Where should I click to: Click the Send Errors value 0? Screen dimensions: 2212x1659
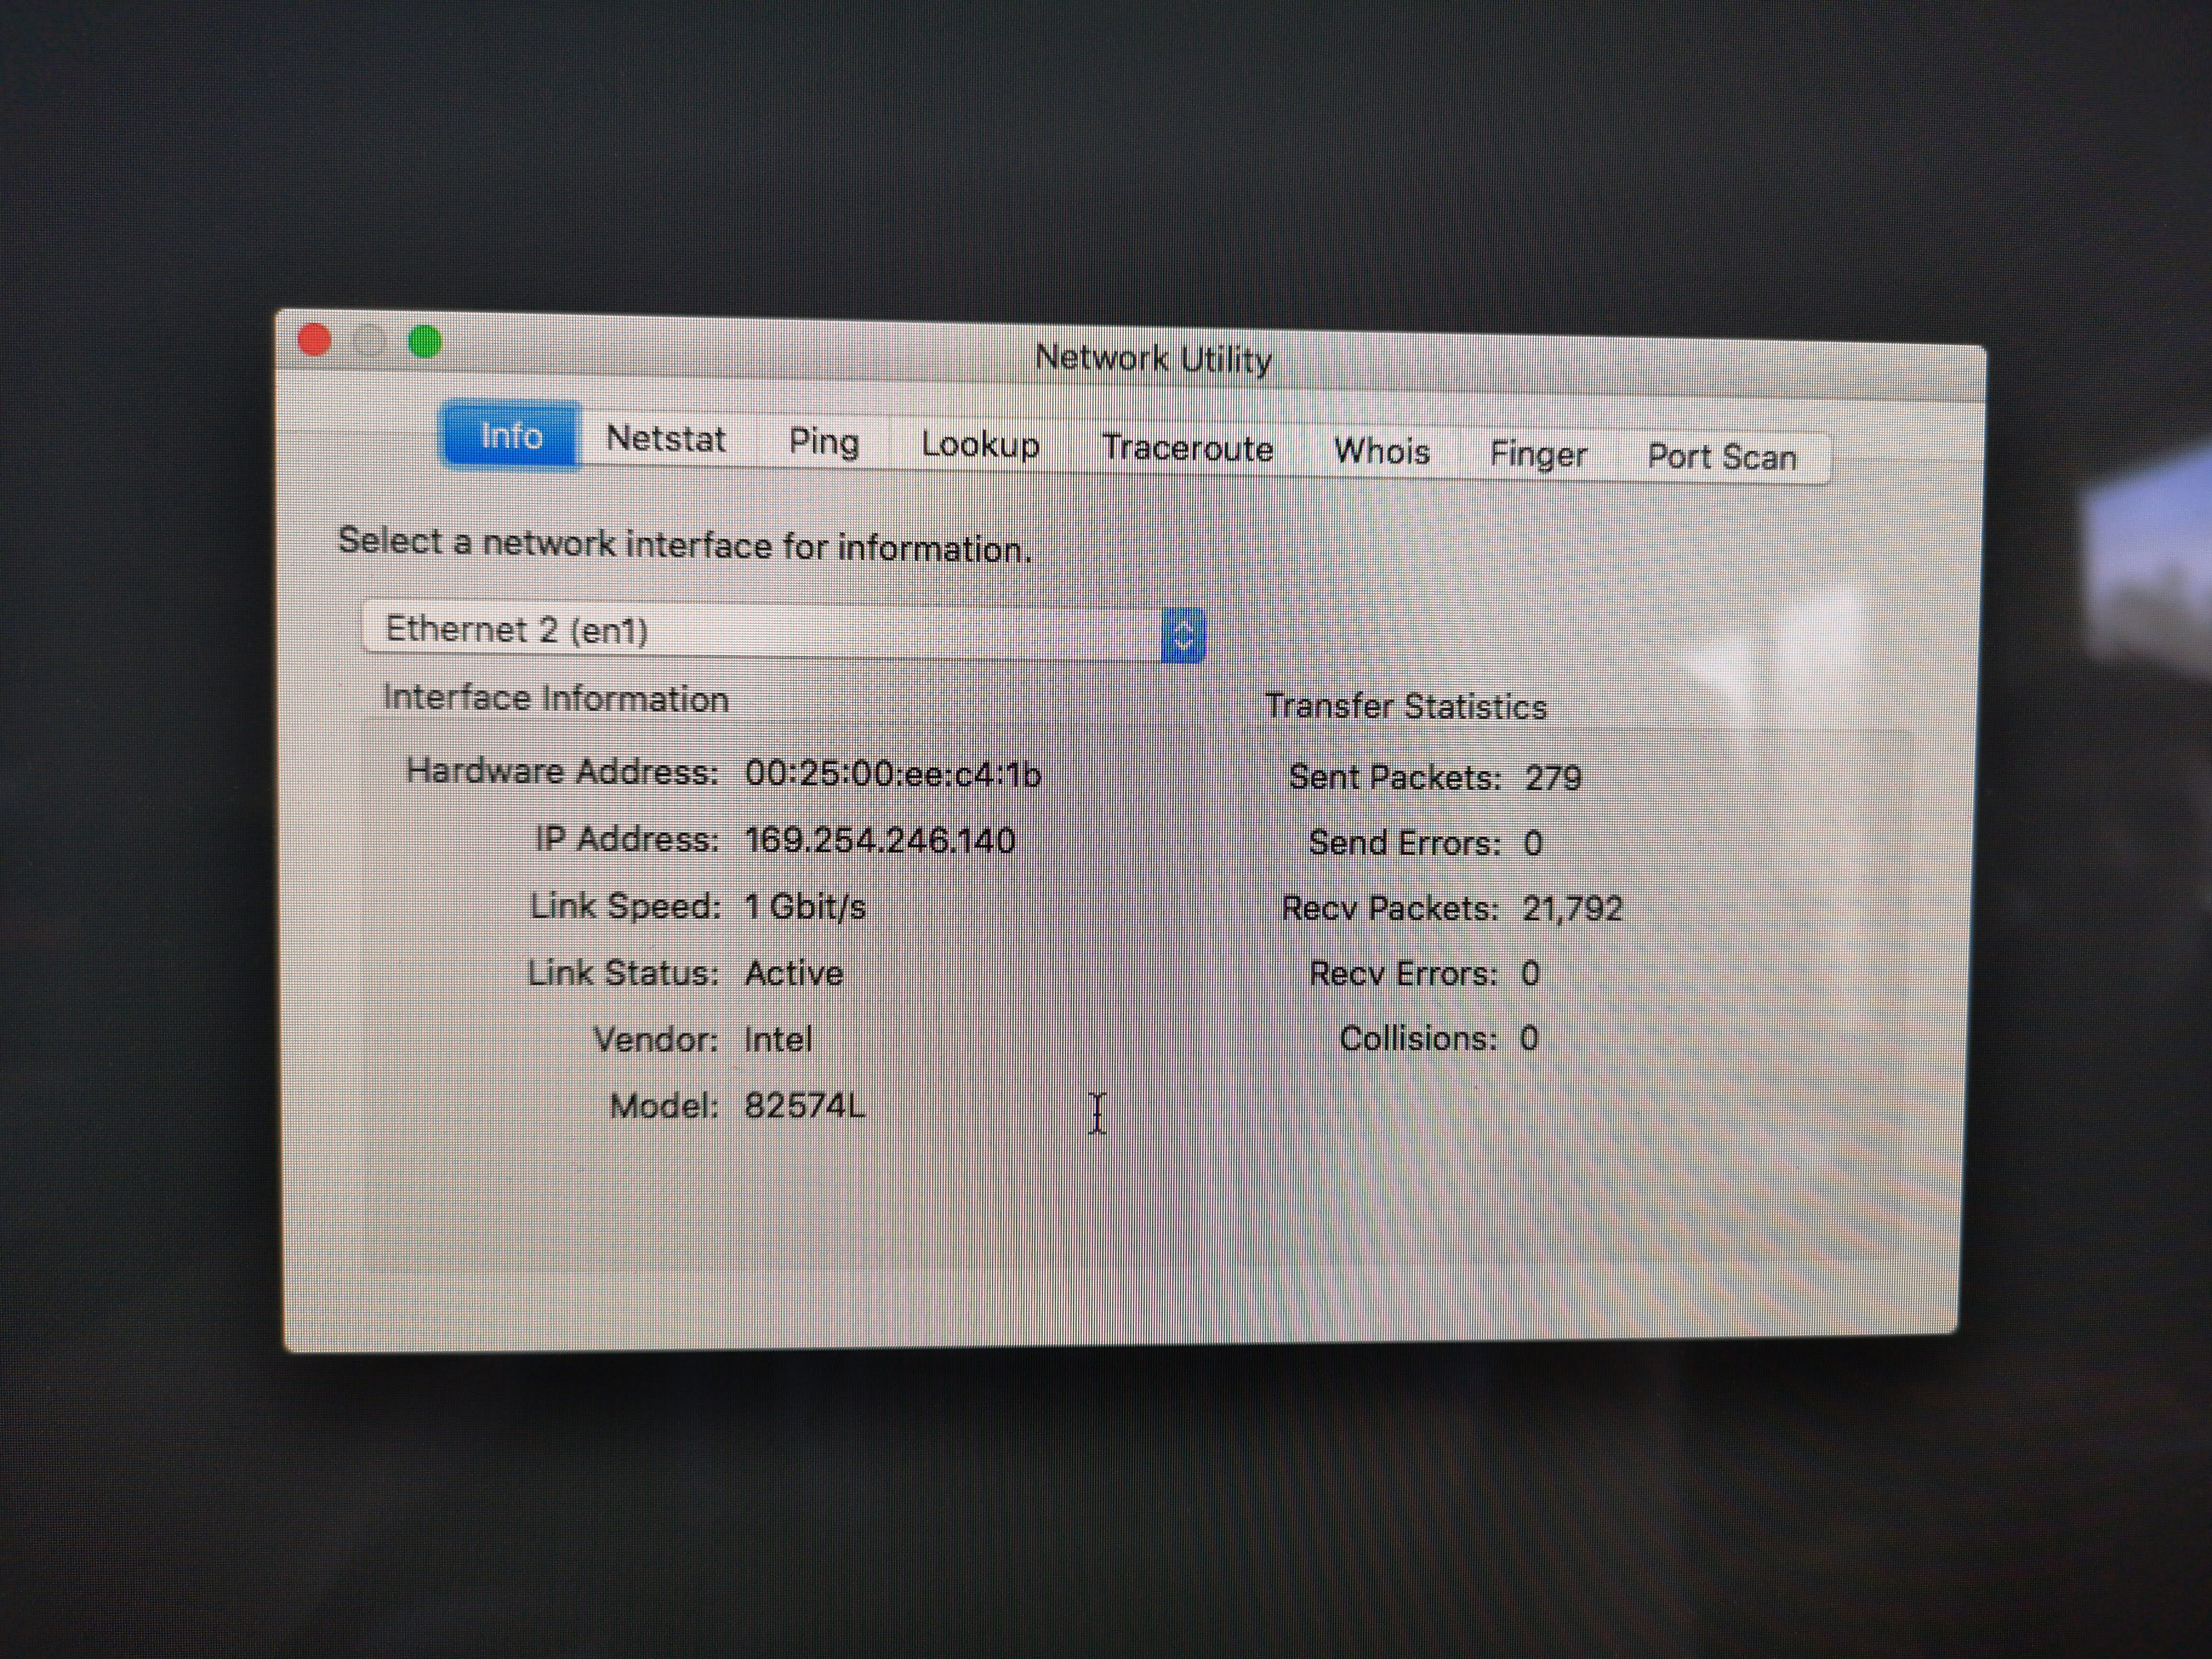coord(1533,843)
